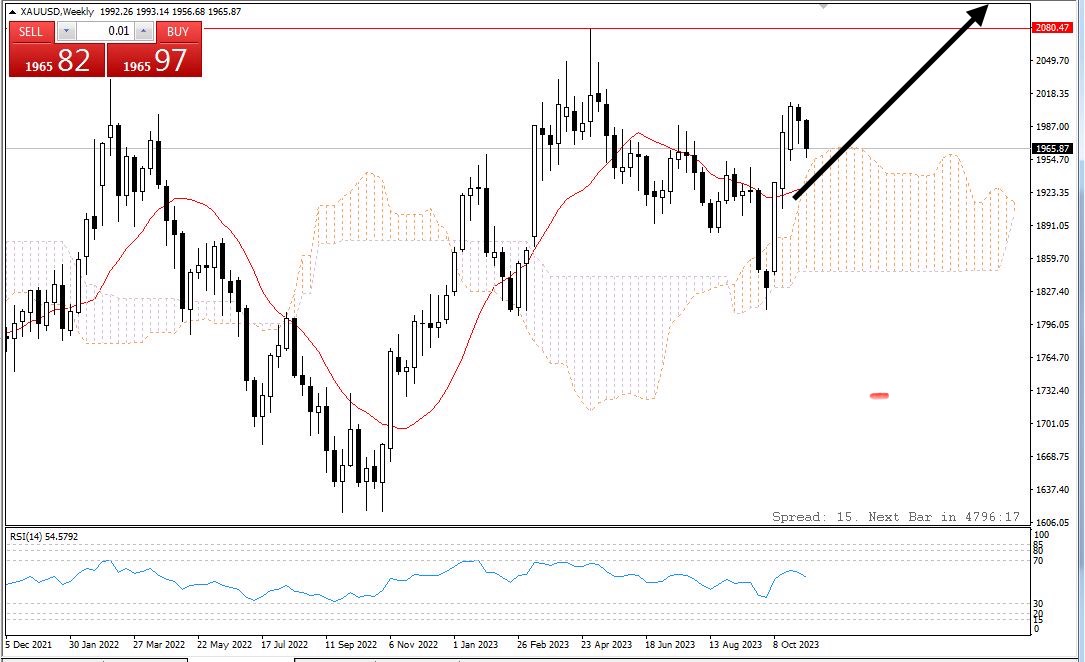Screen dimensions: 1085x662
Task: Click the 1606.05 price scale label
Action: point(1052,523)
